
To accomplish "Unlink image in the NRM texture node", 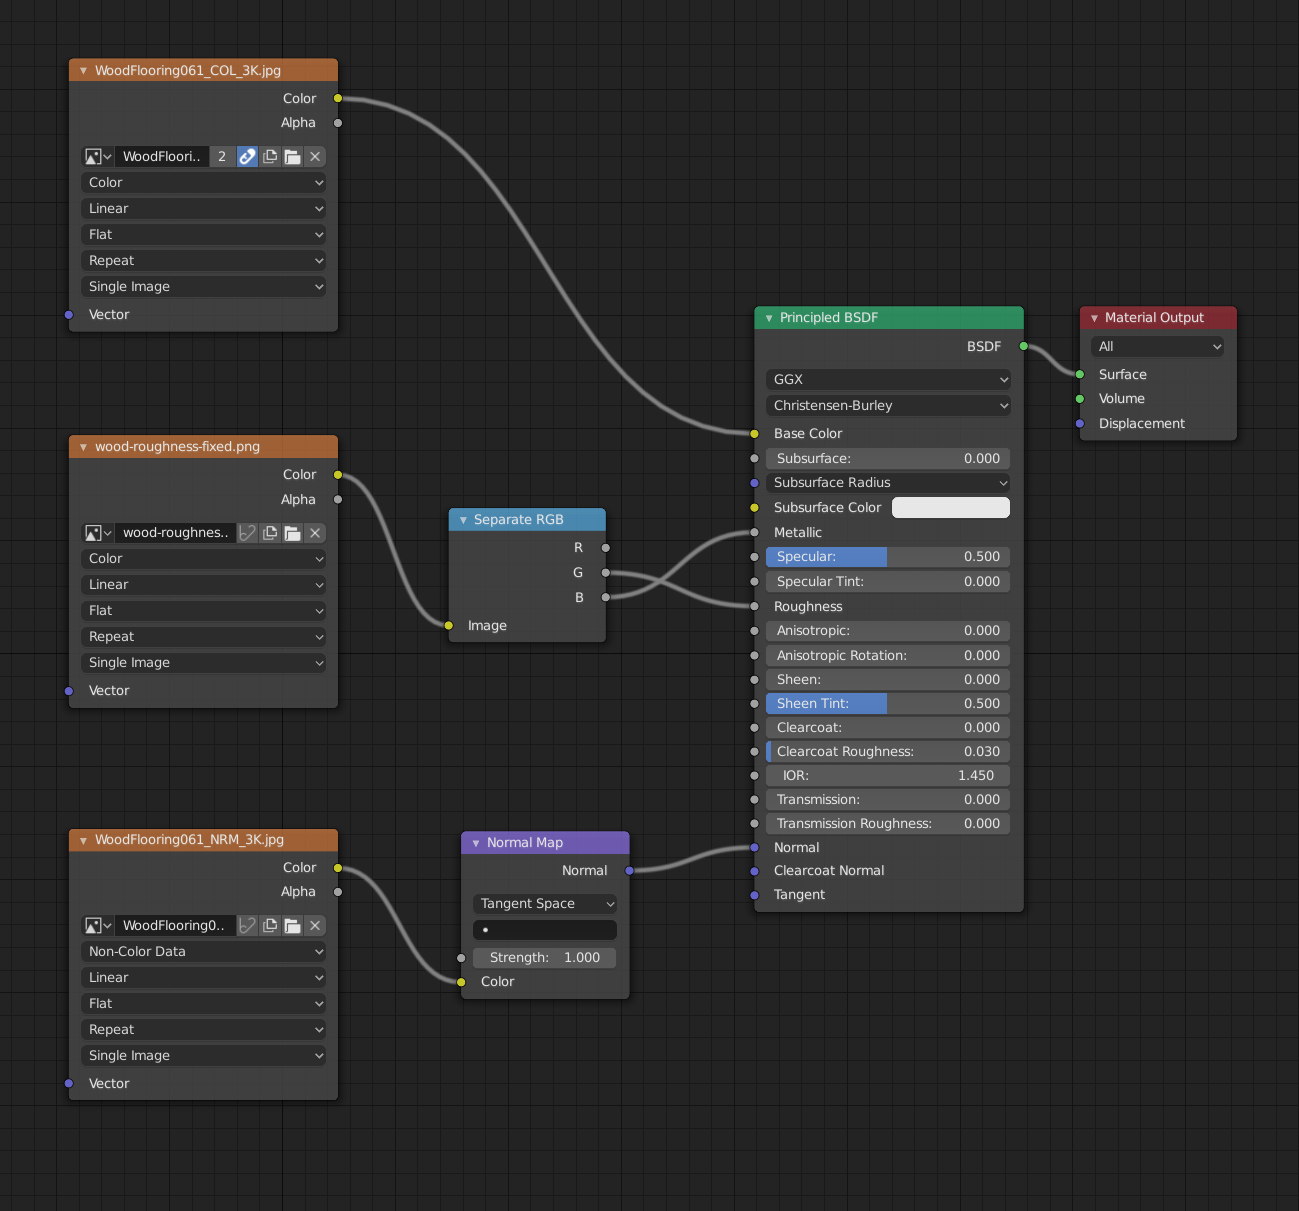I will tap(315, 926).
